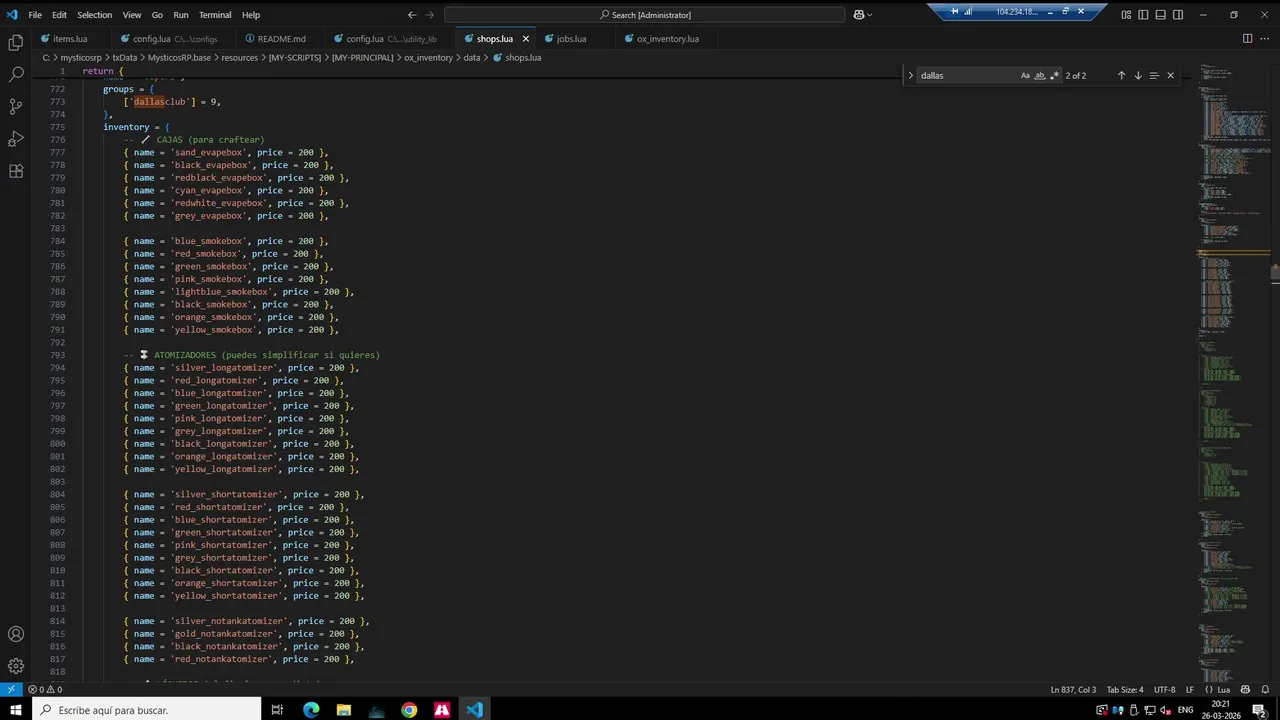Open the Extensions view

pyautogui.click(x=16, y=171)
